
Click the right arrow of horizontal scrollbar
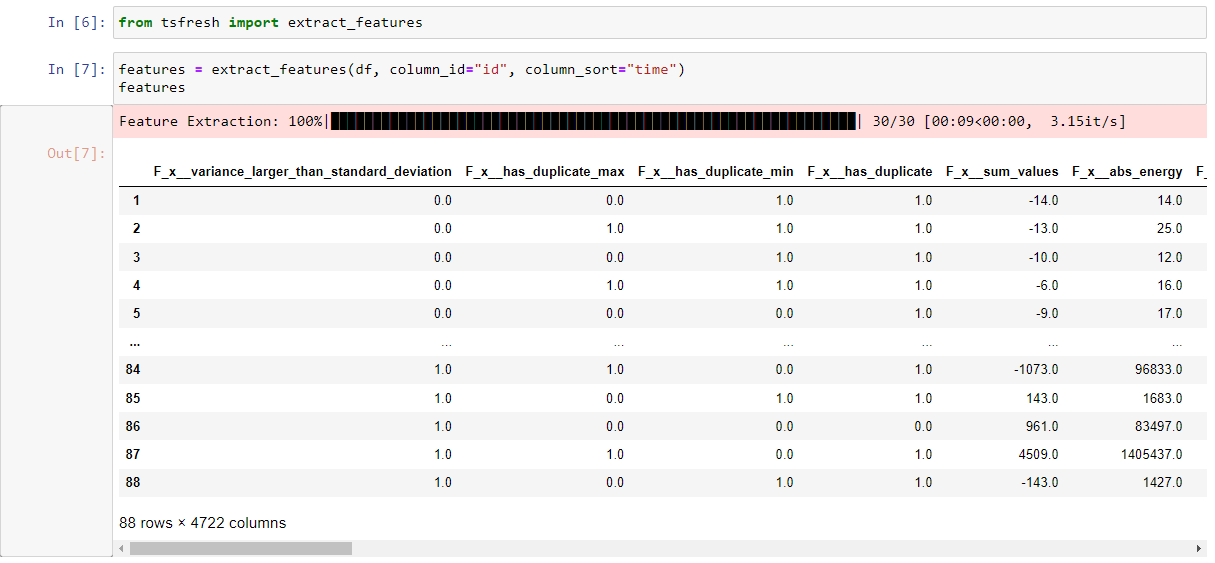tap(1199, 549)
